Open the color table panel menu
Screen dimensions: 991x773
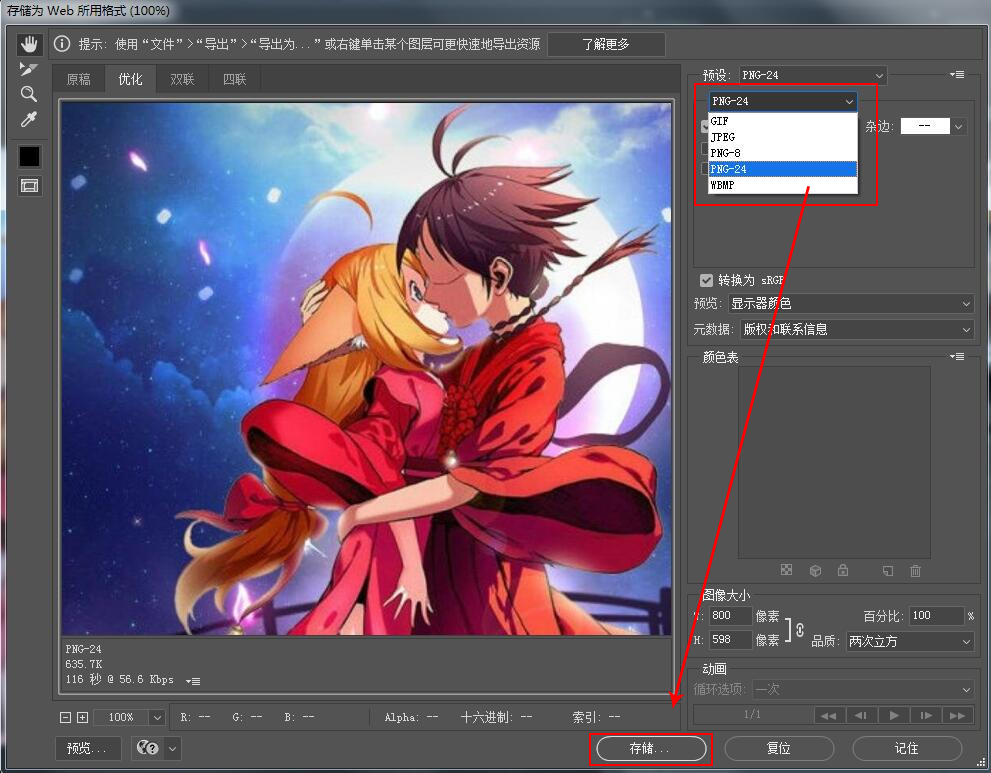pyautogui.click(x=957, y=357)
